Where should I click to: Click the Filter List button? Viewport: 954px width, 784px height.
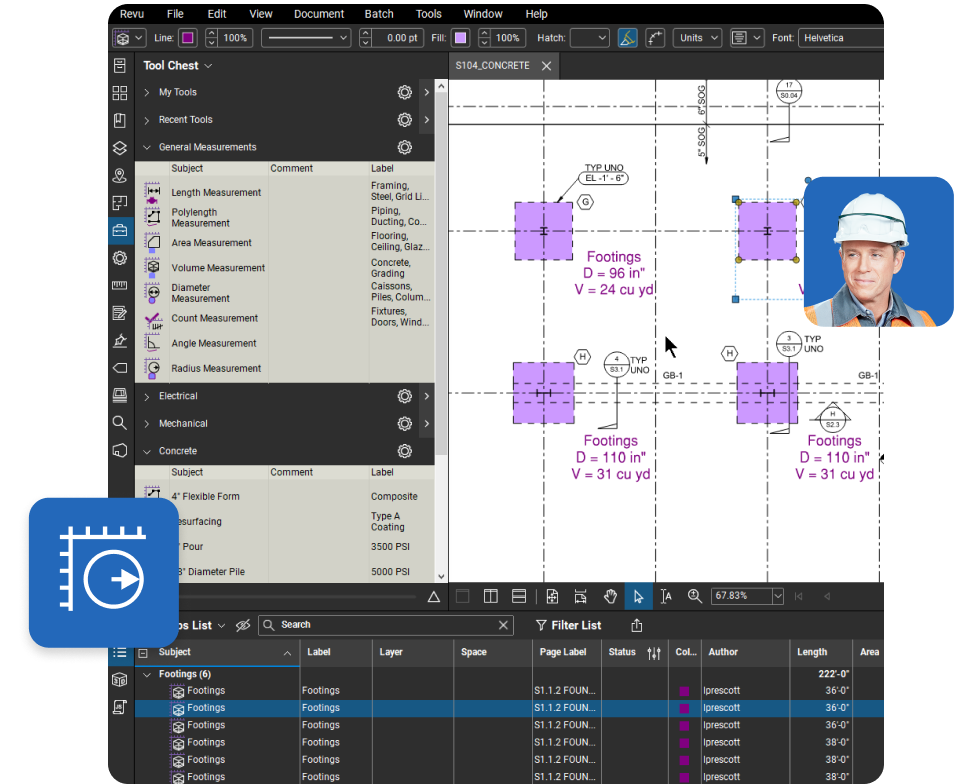pyautogui.click(x=568, y=625)
